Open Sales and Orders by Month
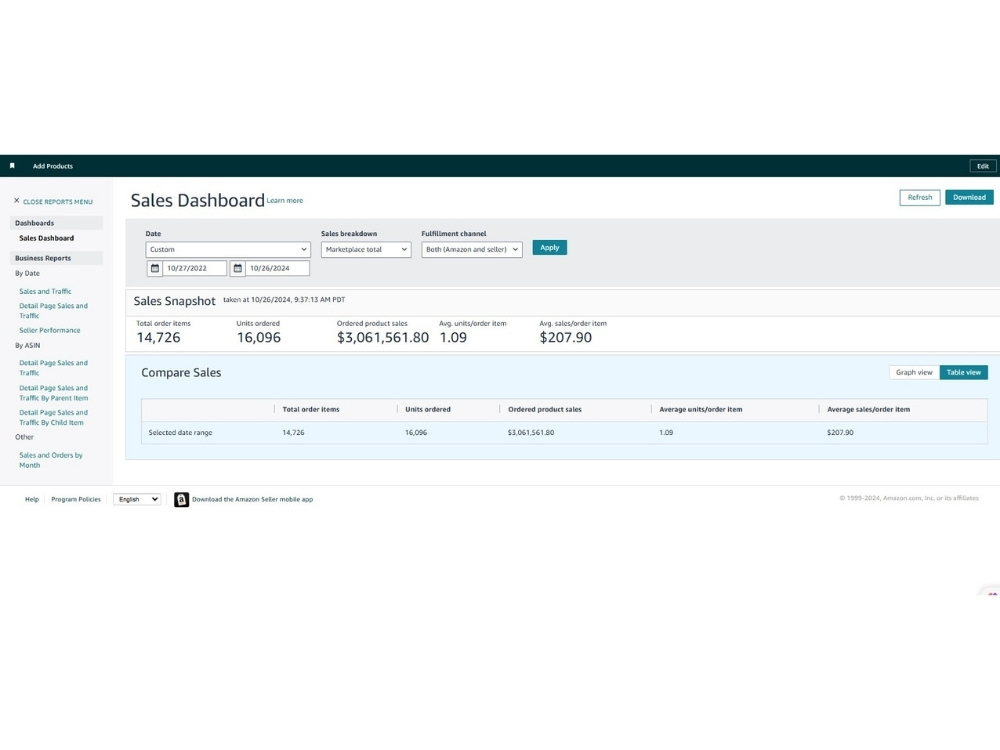 (51, 460)
